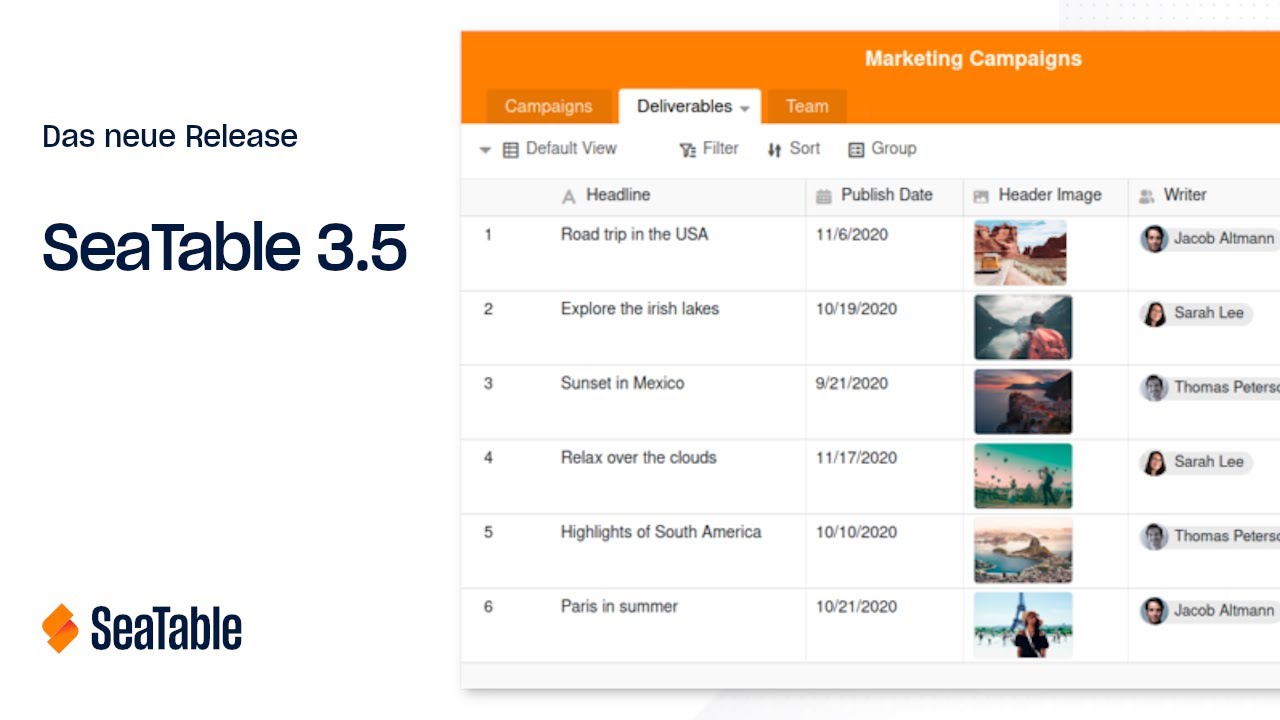Click the Filter funnel icon
Screen dimensions: 1280x720
pos(688,149)
